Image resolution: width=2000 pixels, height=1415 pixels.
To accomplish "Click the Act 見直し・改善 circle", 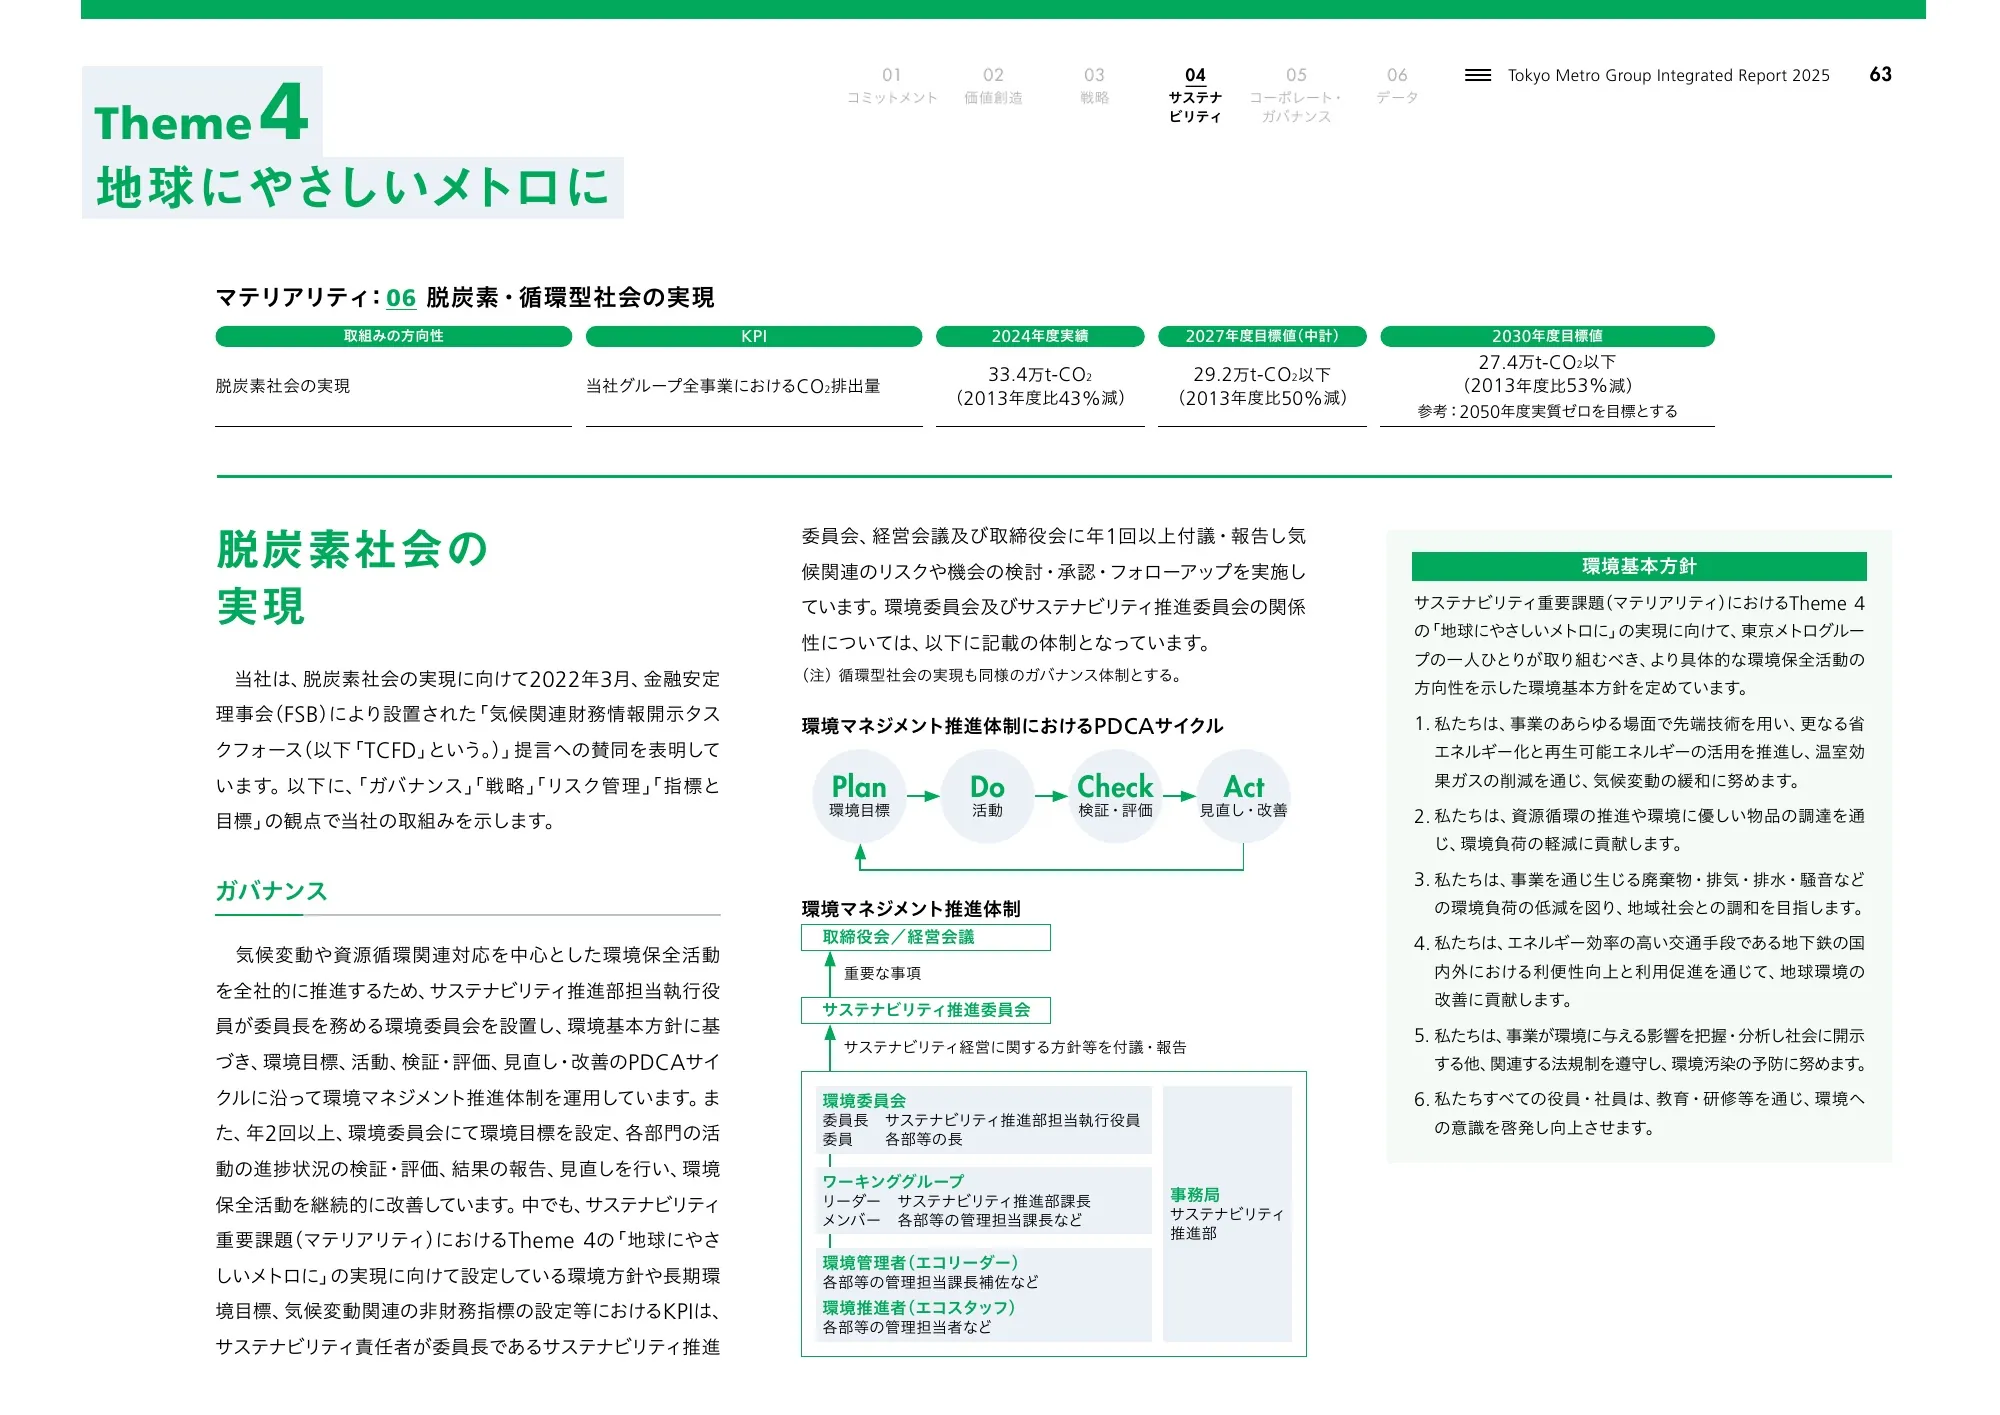I will (x=1244, y=796).
